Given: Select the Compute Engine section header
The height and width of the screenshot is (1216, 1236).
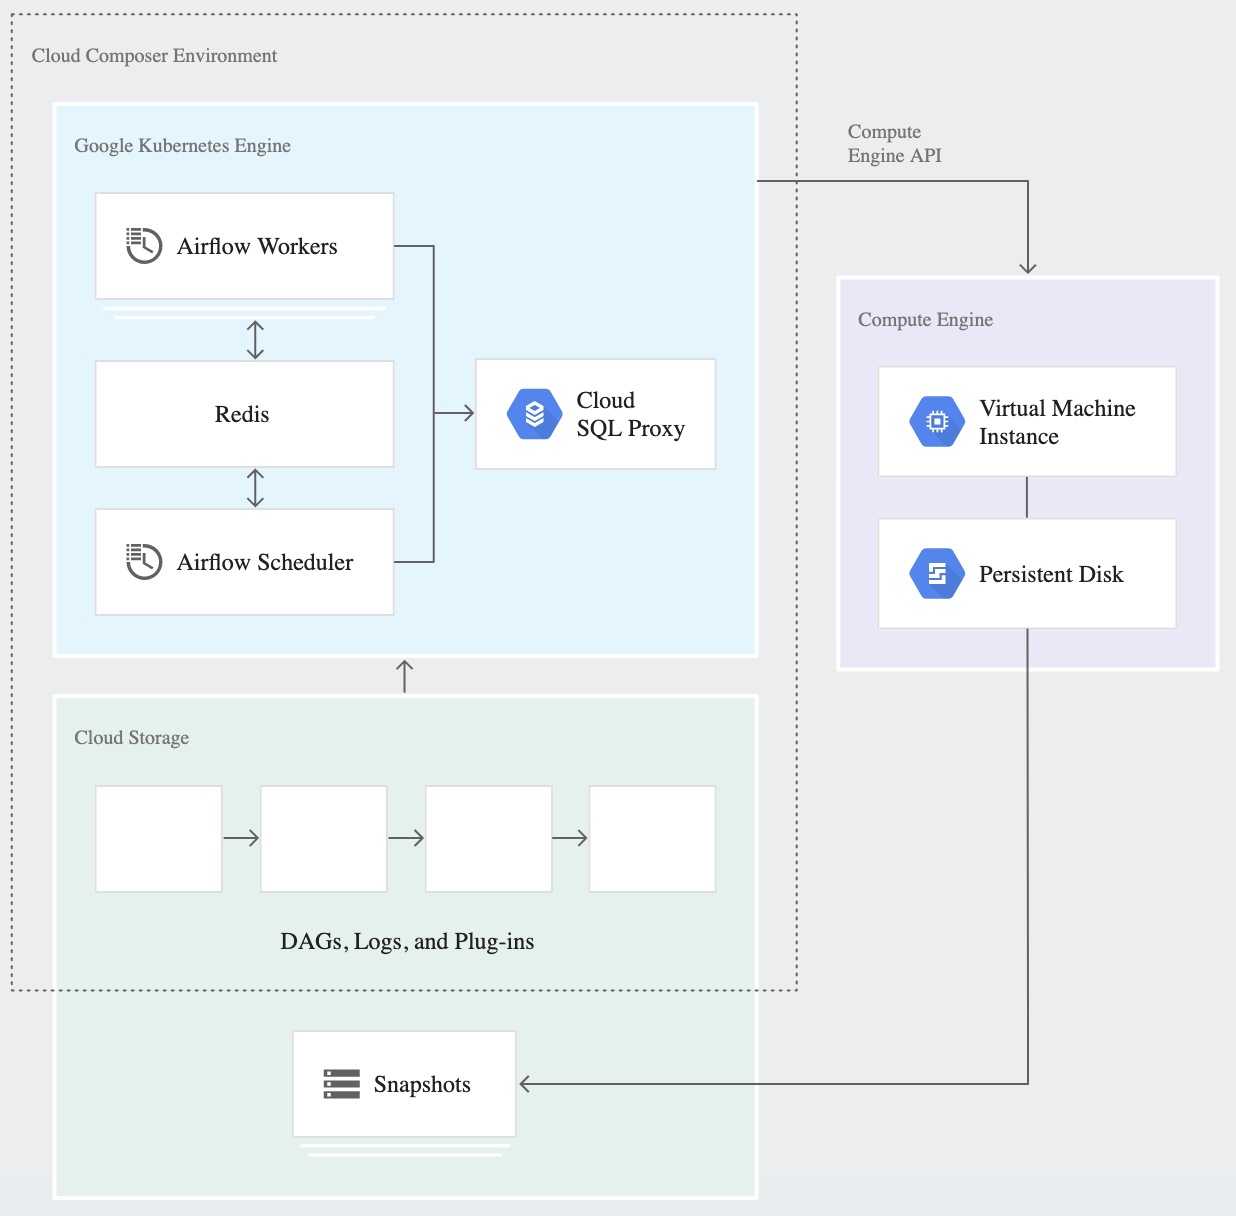Looking at the screenshot, I should click(x=925, y=319).
